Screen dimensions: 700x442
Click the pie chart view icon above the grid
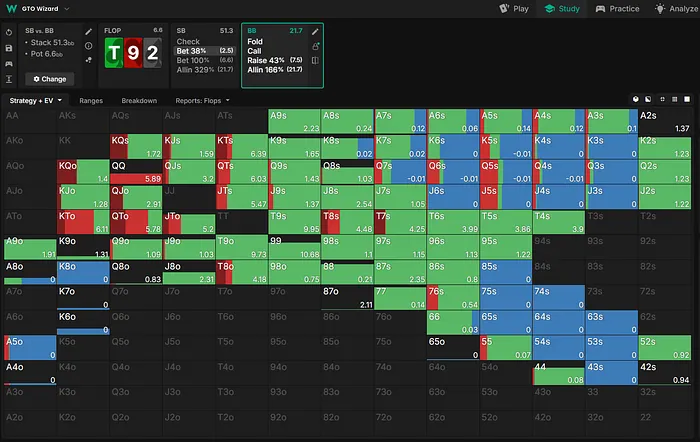point(637,100)
